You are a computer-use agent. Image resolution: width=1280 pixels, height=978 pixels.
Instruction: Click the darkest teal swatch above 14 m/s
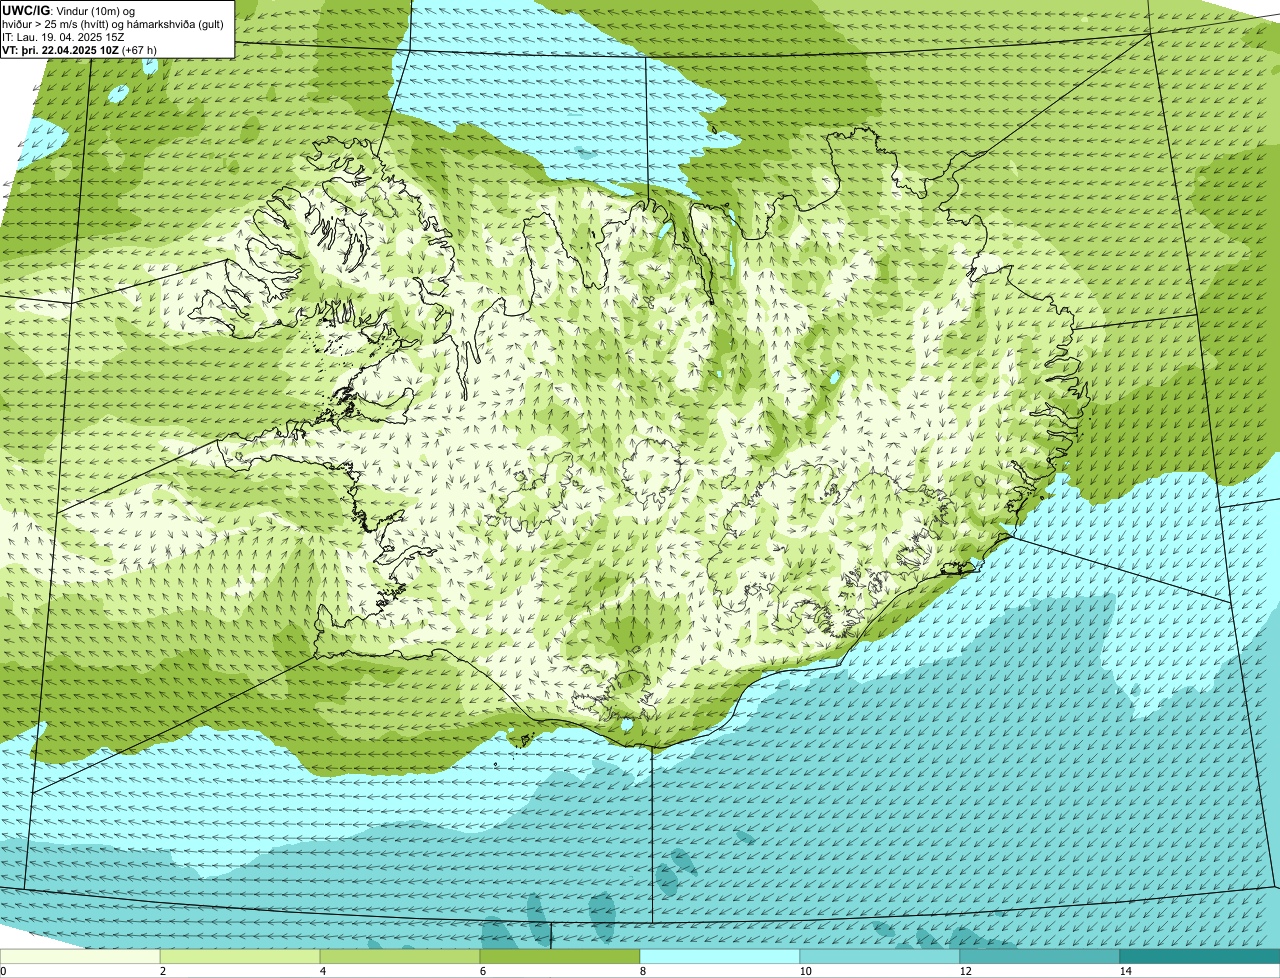1200,956
